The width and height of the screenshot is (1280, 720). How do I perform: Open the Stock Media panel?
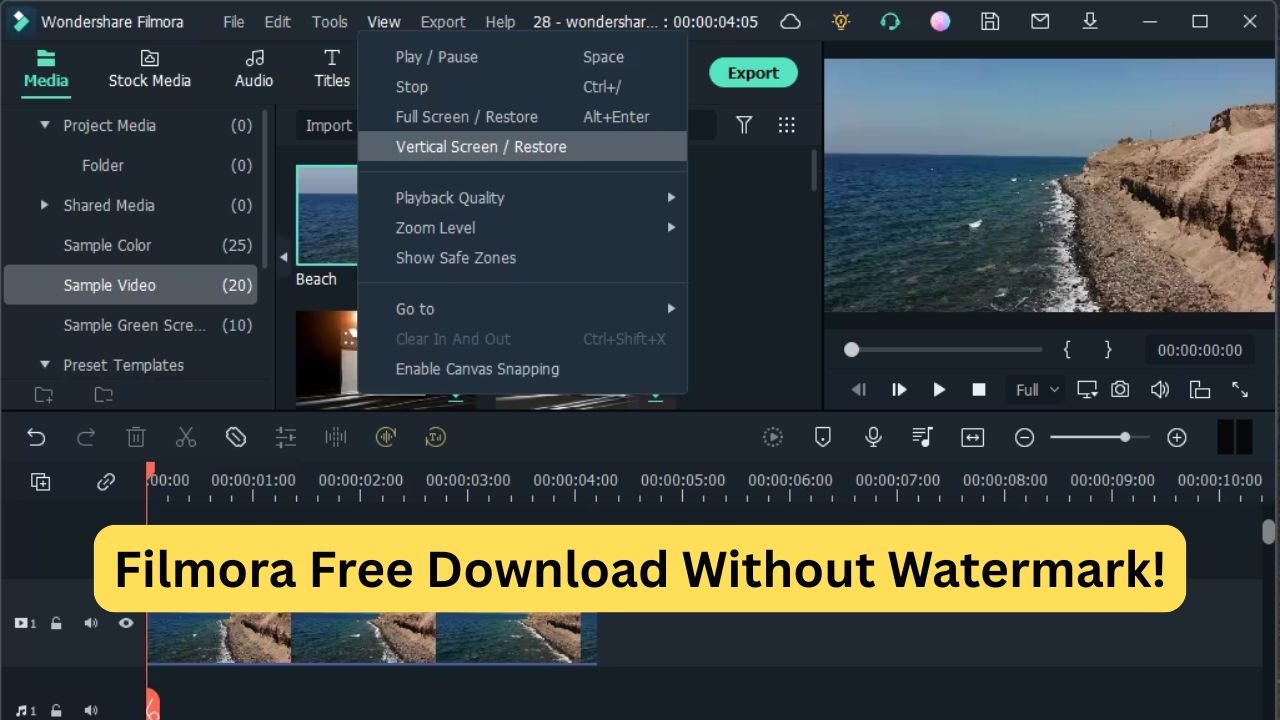click(x=149, y=70)
